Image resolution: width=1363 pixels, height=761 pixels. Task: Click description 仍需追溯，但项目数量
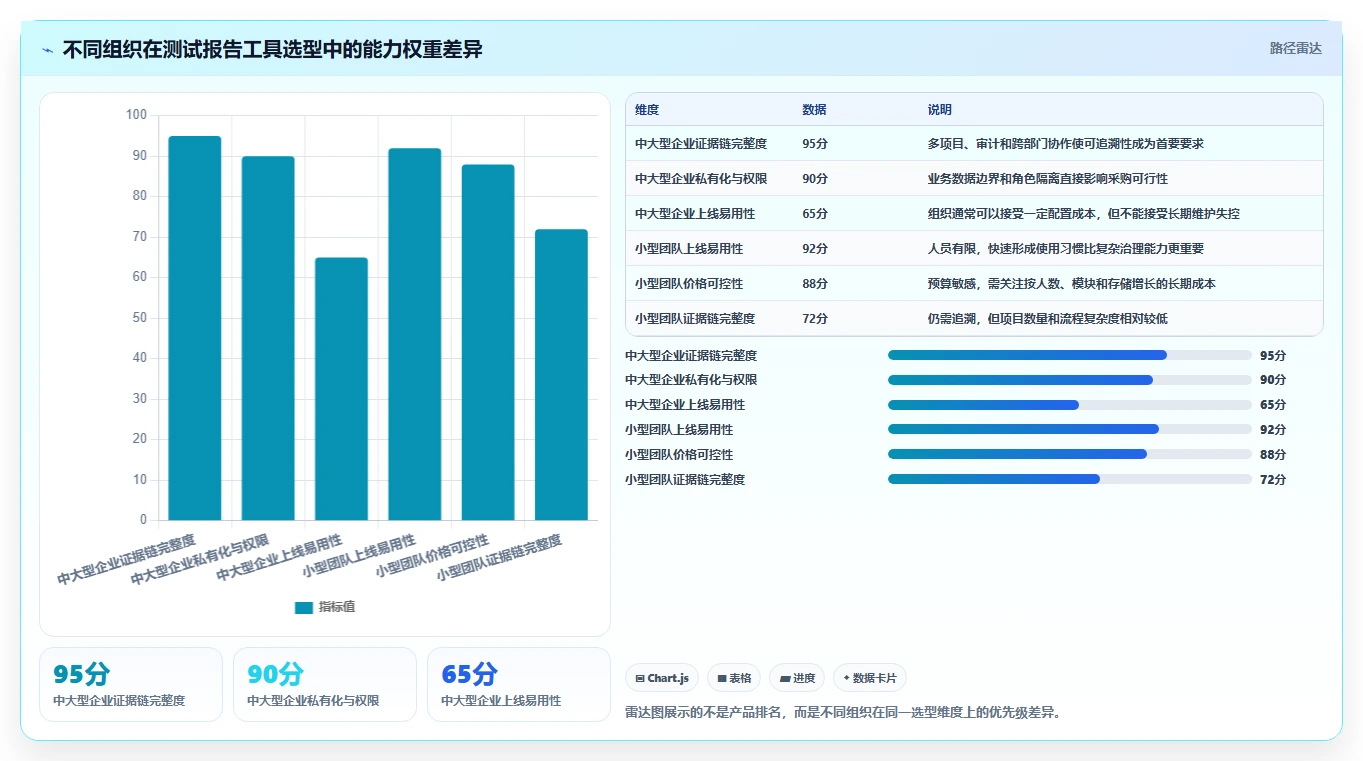1048,319
